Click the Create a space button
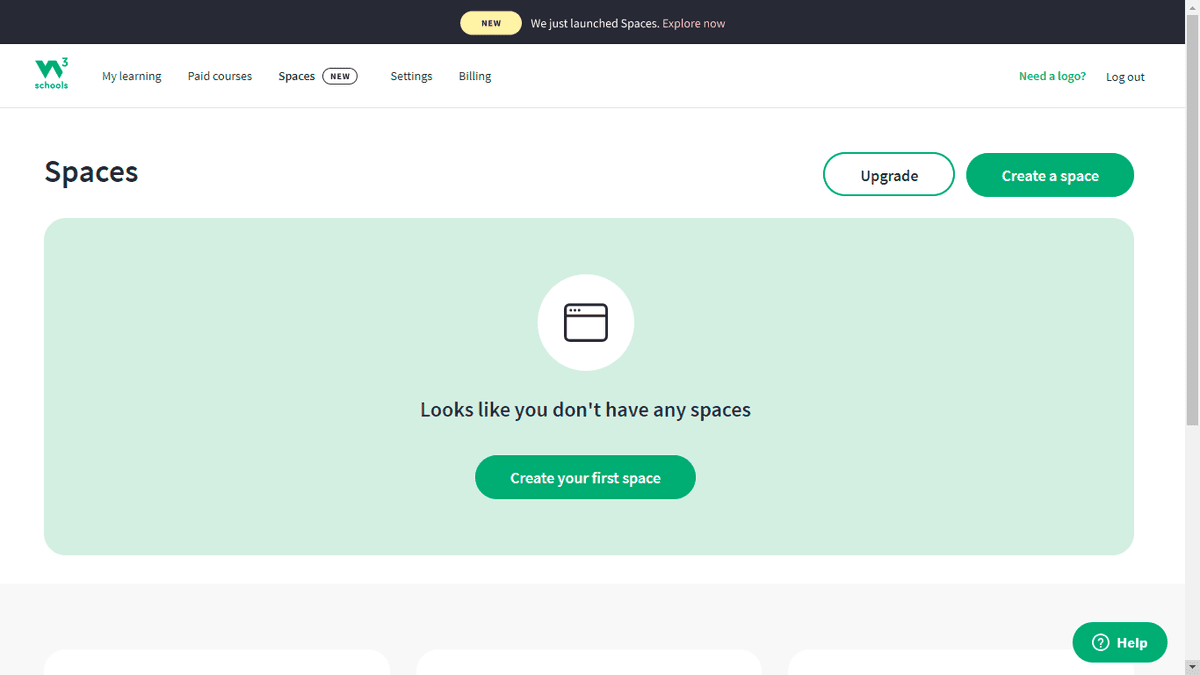1200x675 pixels. pyautogui.click(x=1050, y=175)
